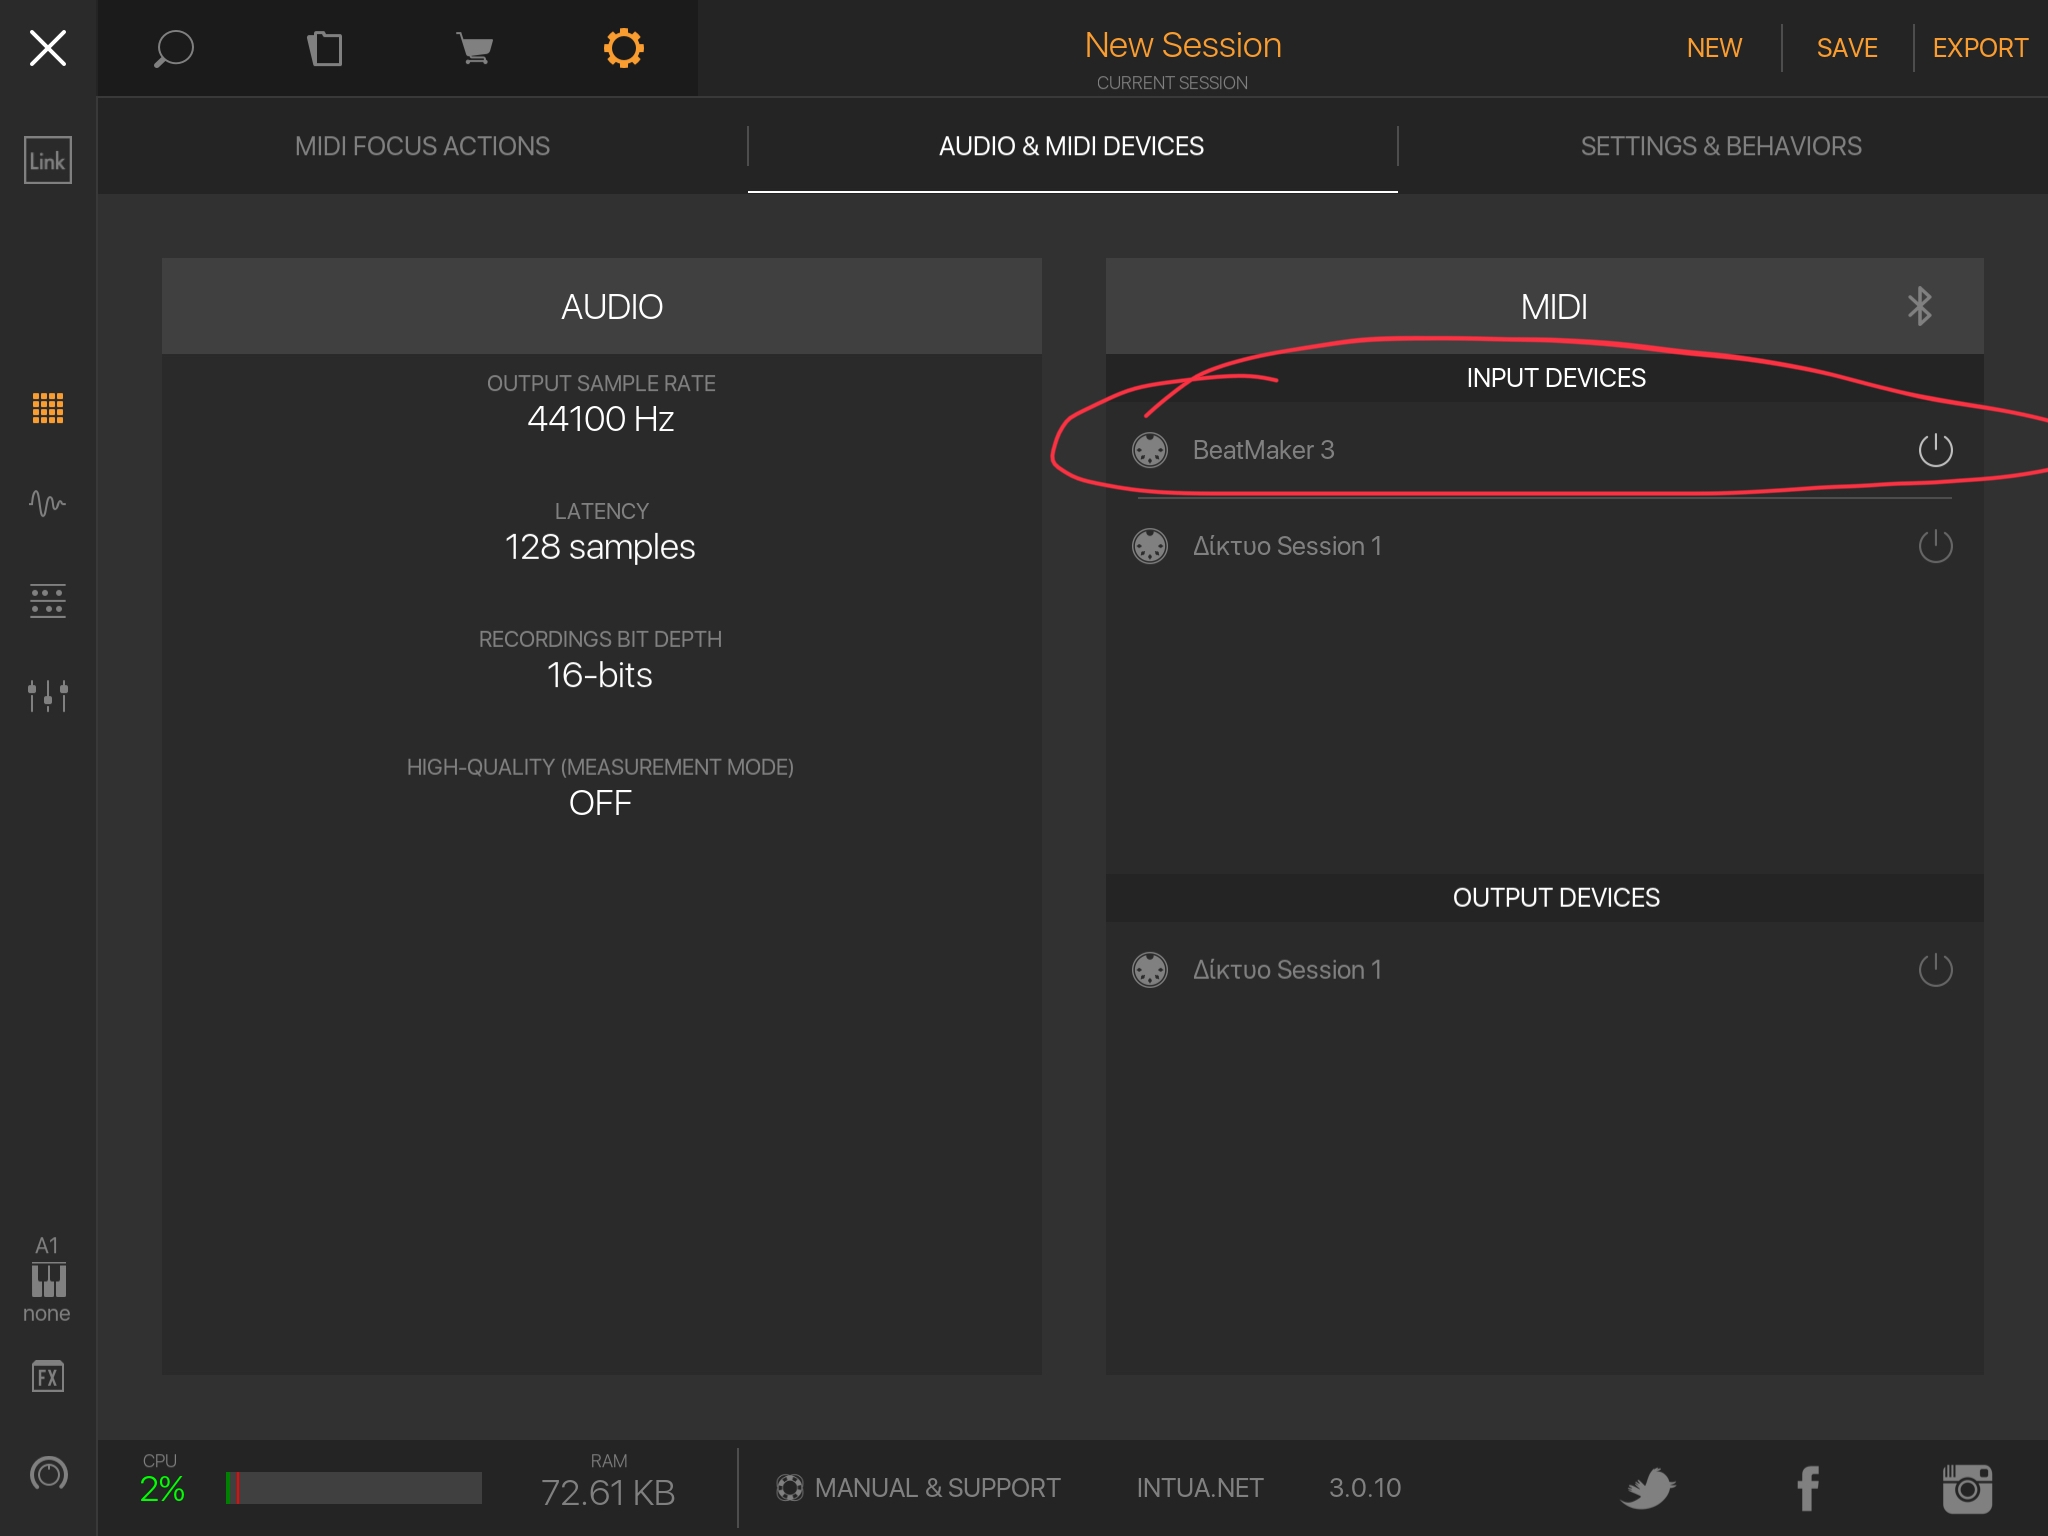This screenshot has width=2048, height=1536.
Task: Change the 128 samples latency setting
Action: tap(600, 547)
